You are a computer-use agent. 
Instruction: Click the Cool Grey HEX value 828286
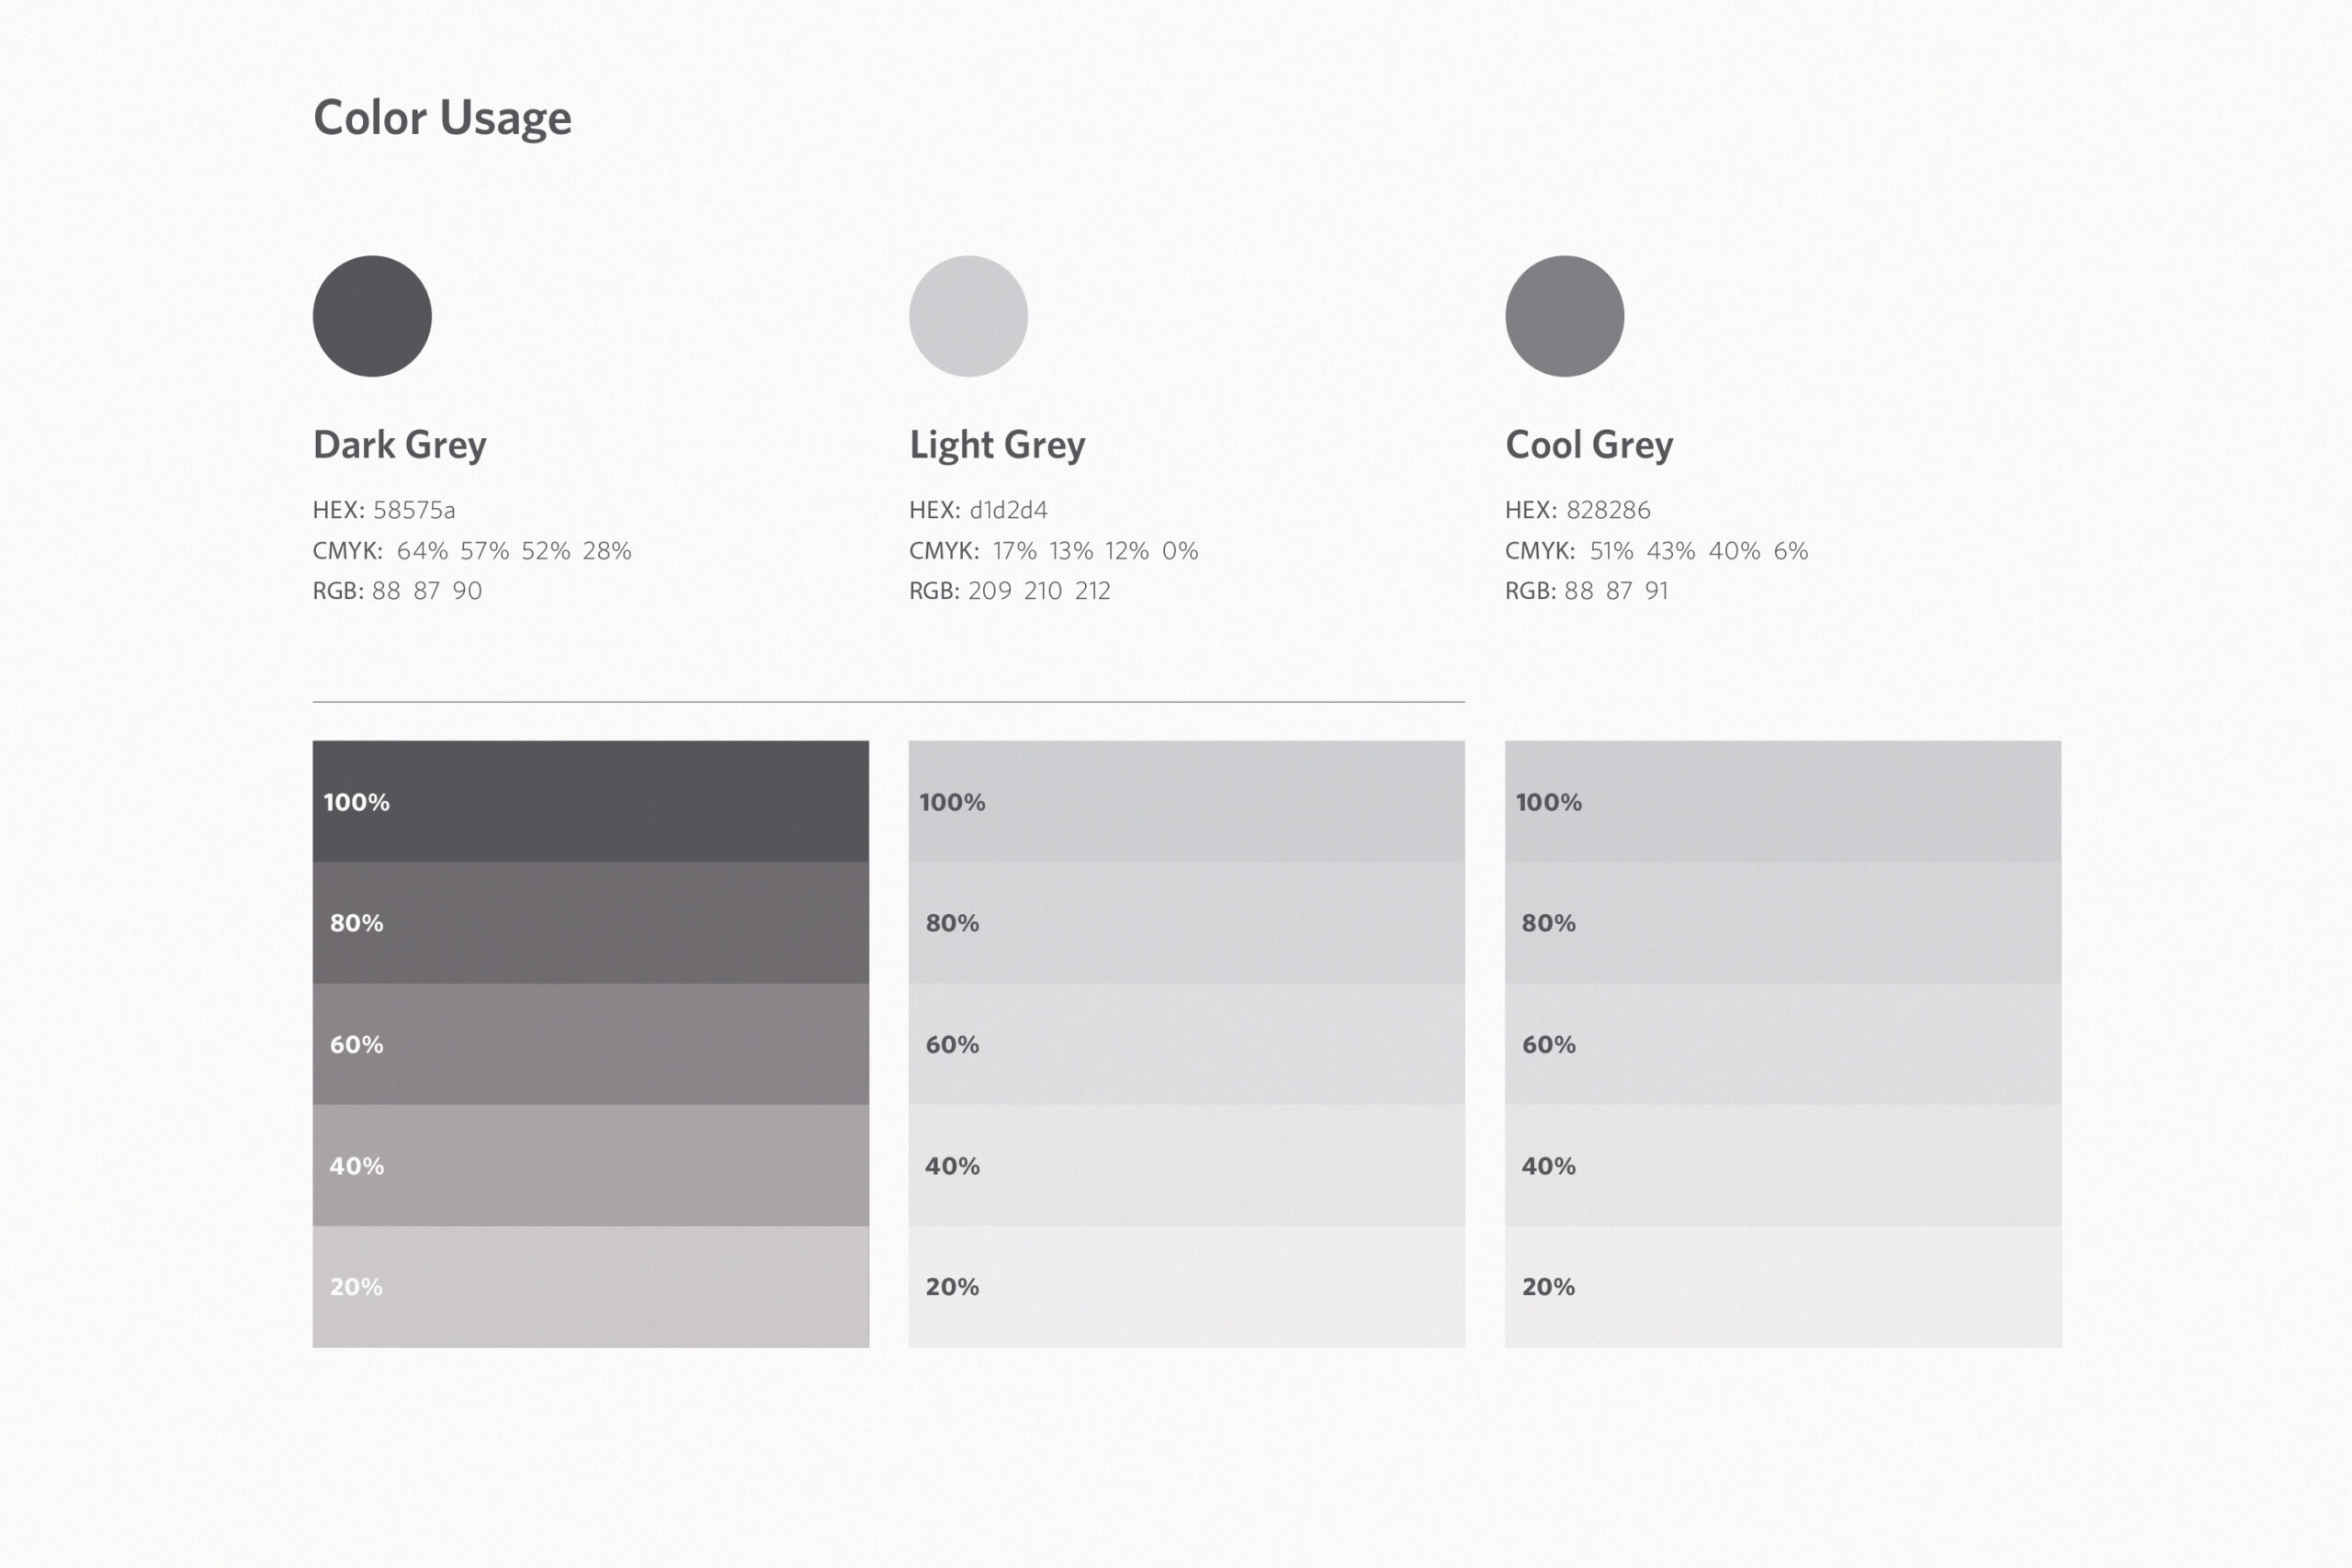(x=1608, y=510)
